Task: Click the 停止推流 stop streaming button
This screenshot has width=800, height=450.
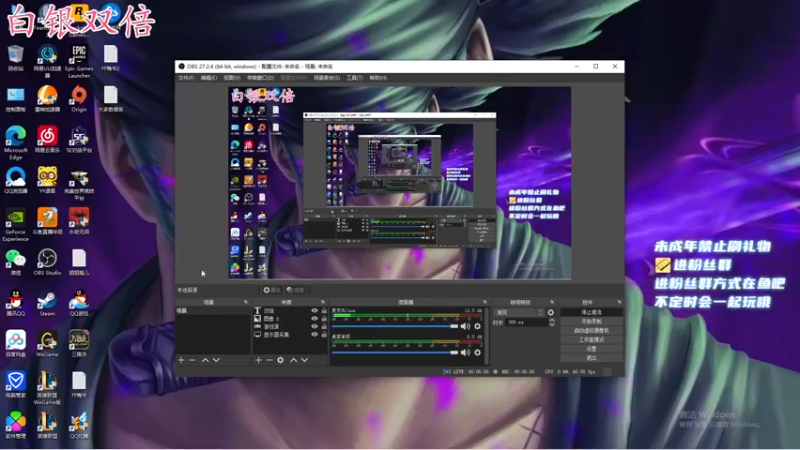Action: (591, 312)
